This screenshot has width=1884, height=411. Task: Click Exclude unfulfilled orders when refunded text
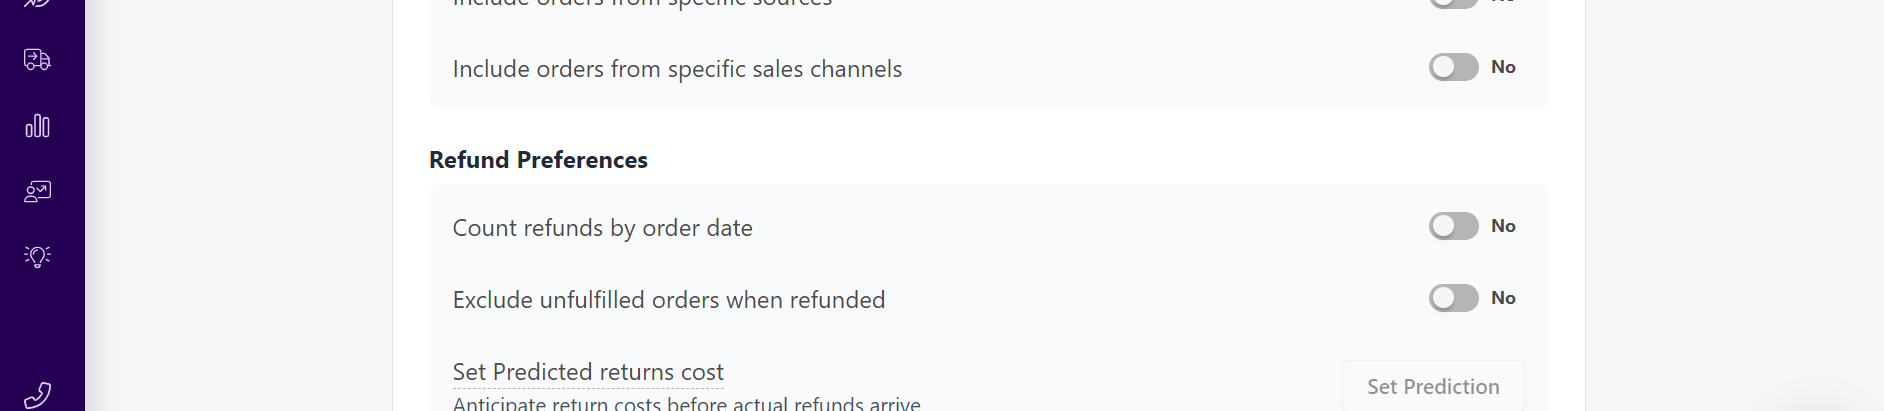coord(668,300)
